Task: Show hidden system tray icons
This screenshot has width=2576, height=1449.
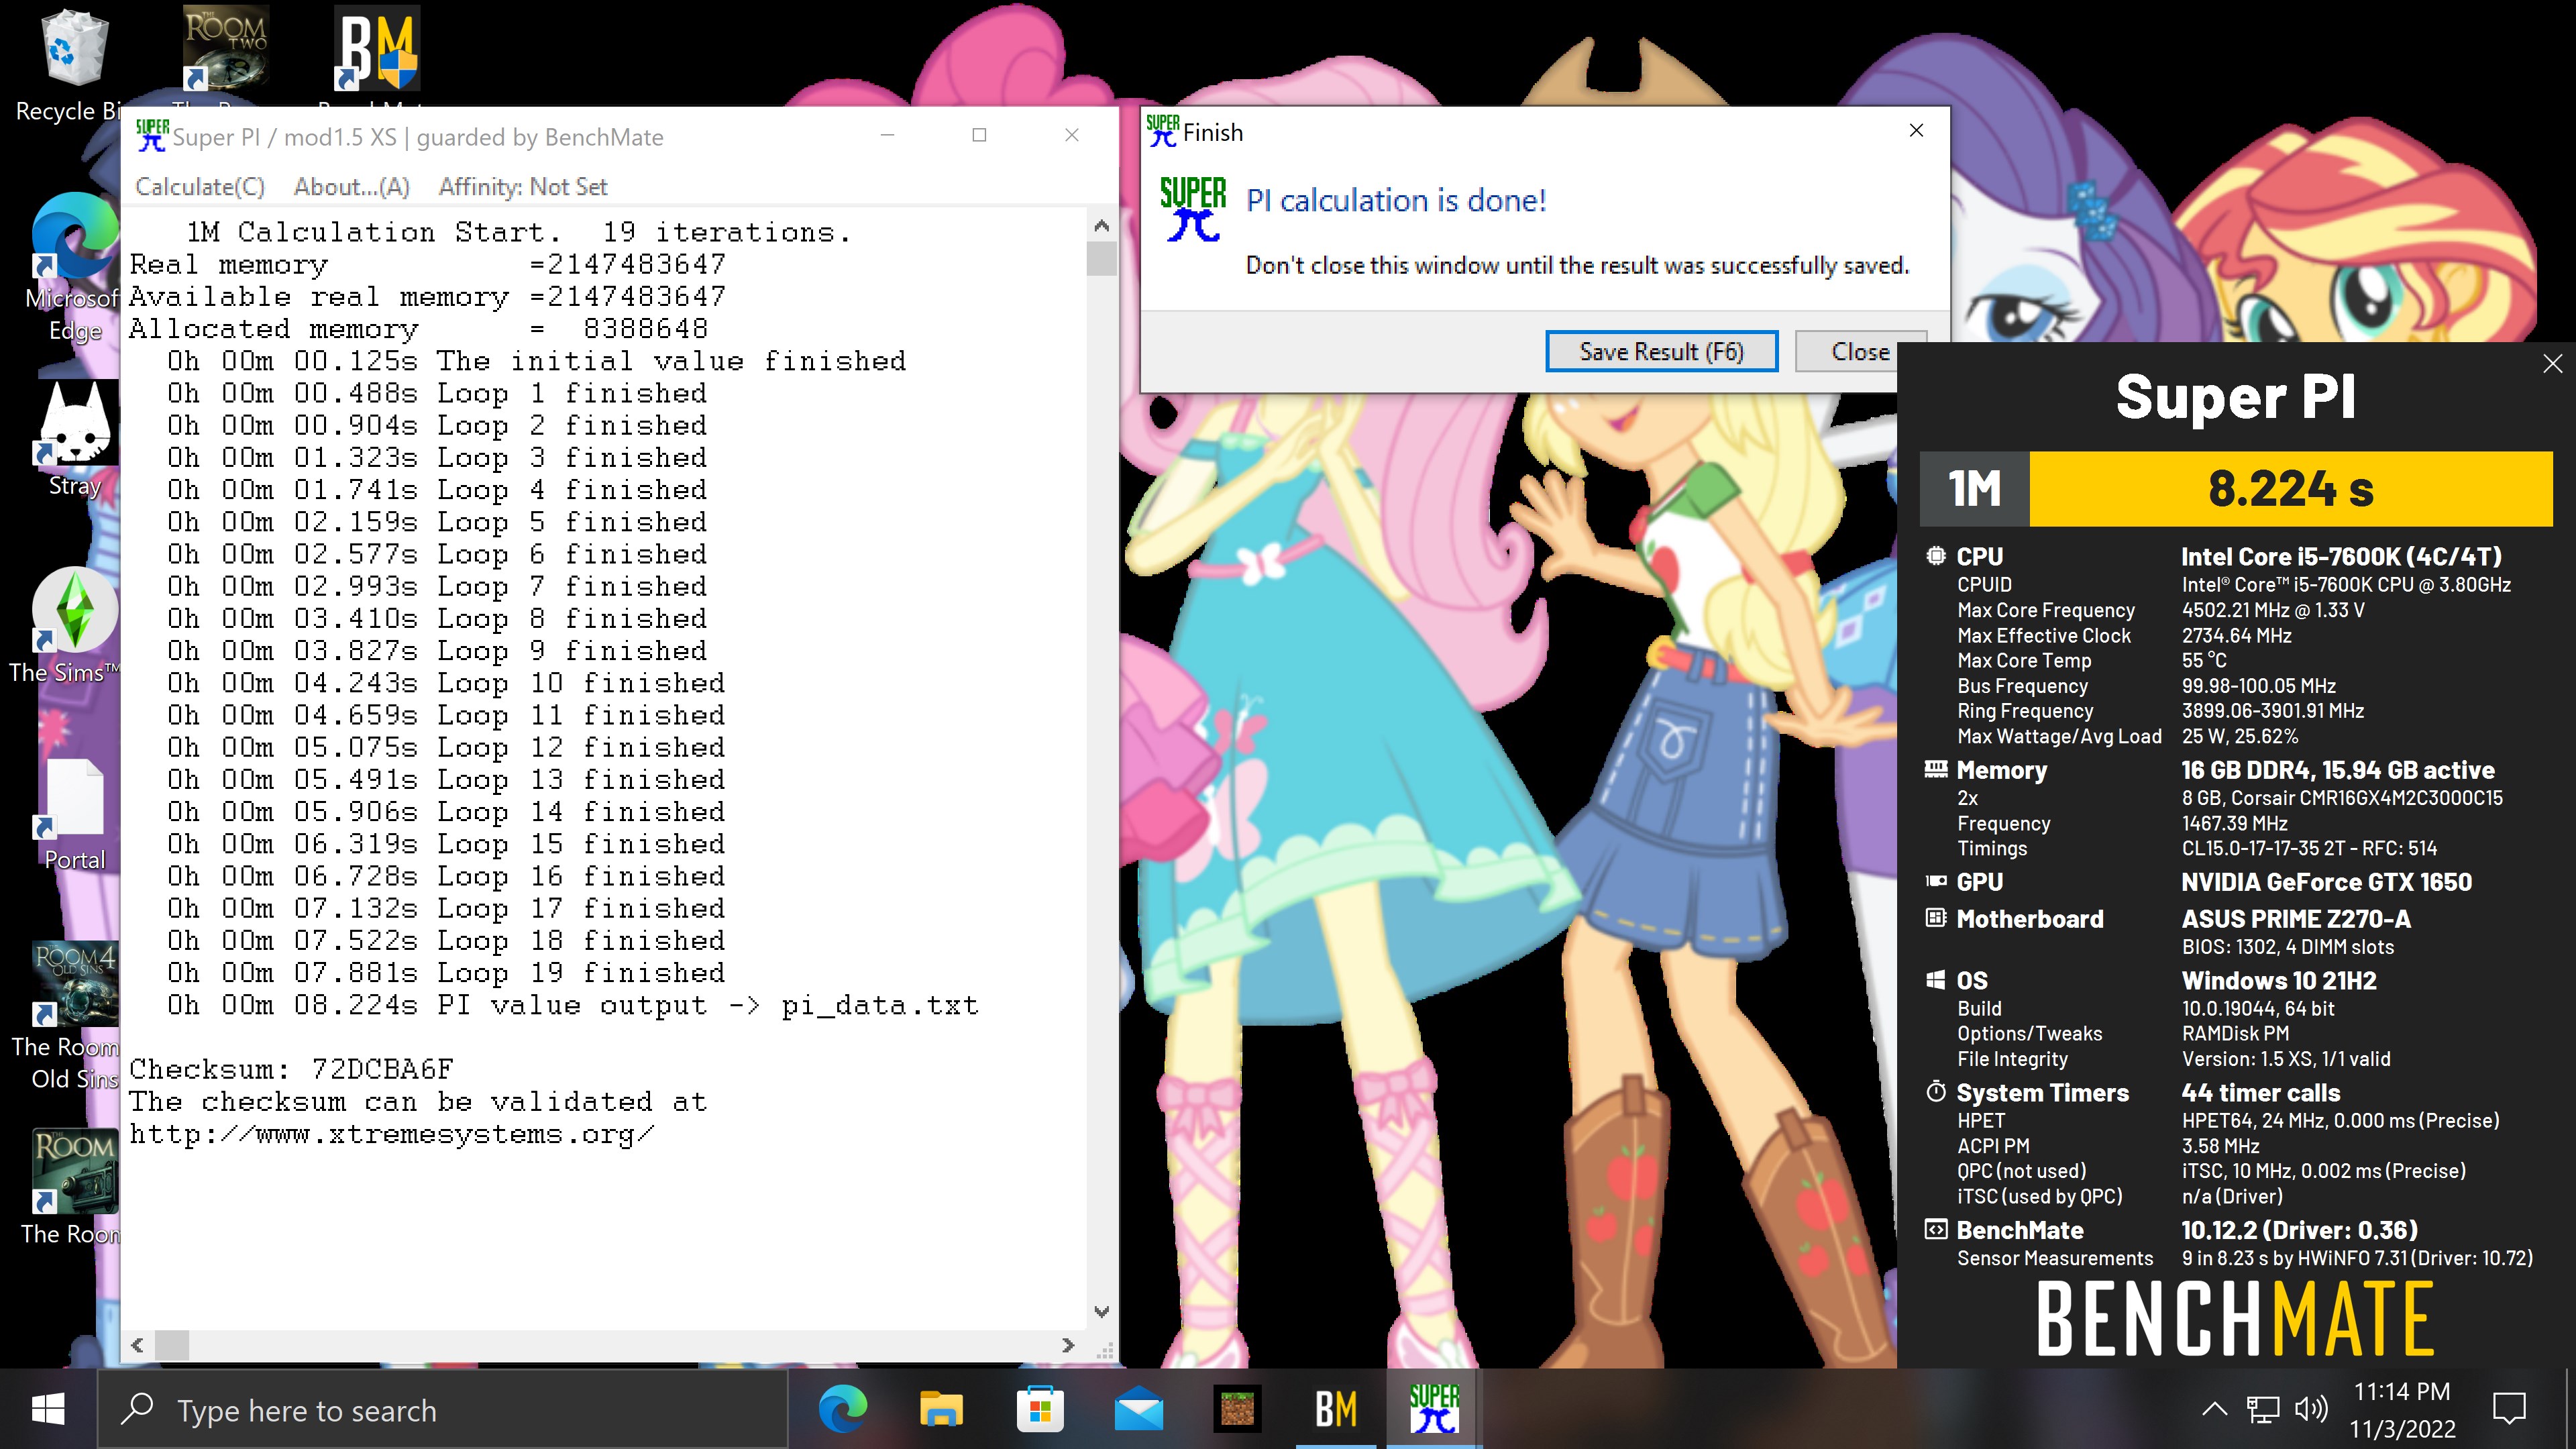Action: (x=2214, y=1409)
